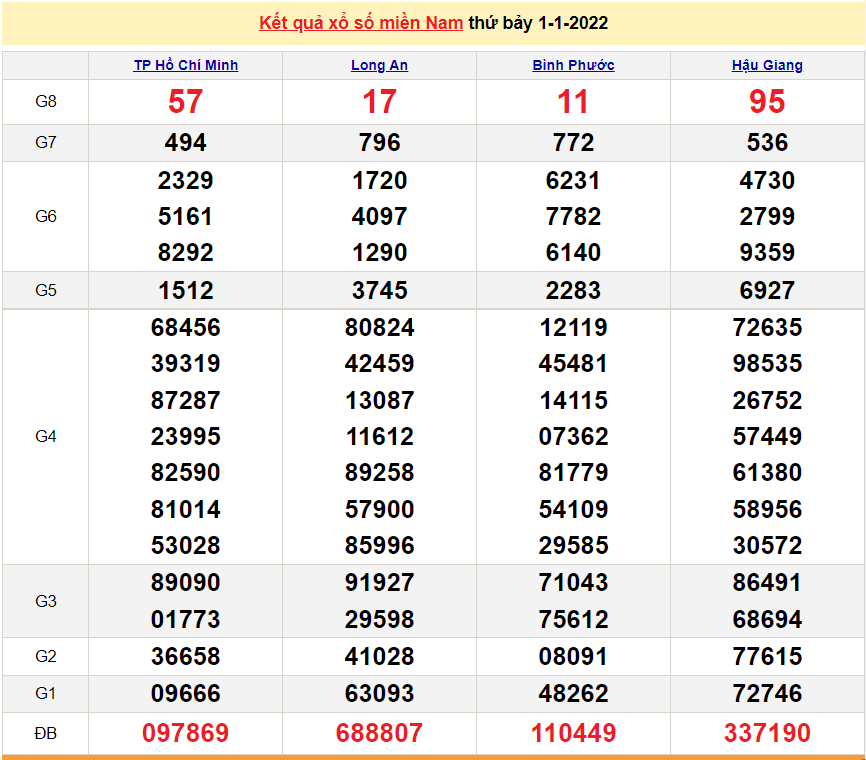This screenshot has height=760, width=866.
Task: Open the Hậu Giang province link
Action: (x=767, y=65)
